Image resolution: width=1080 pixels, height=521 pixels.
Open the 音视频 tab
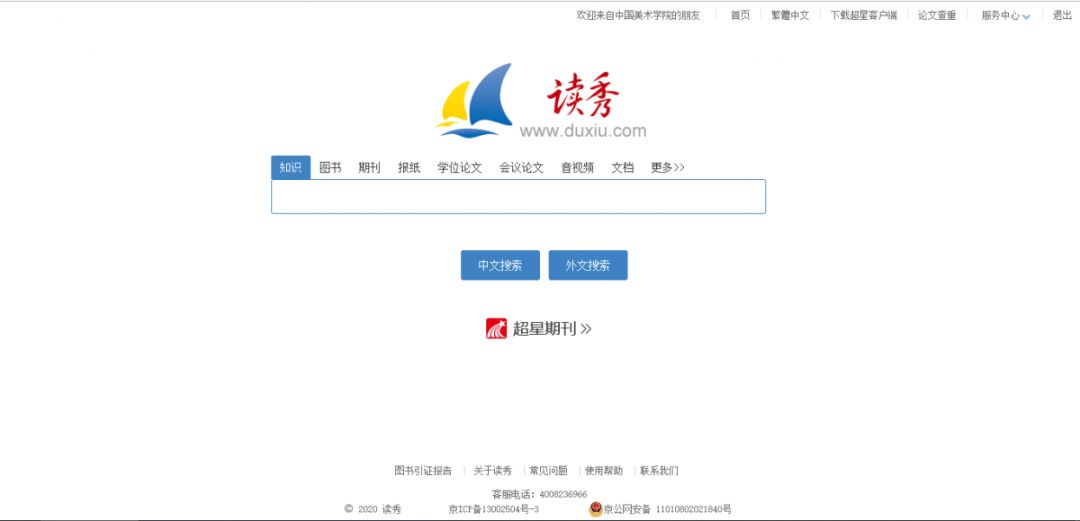577,167
